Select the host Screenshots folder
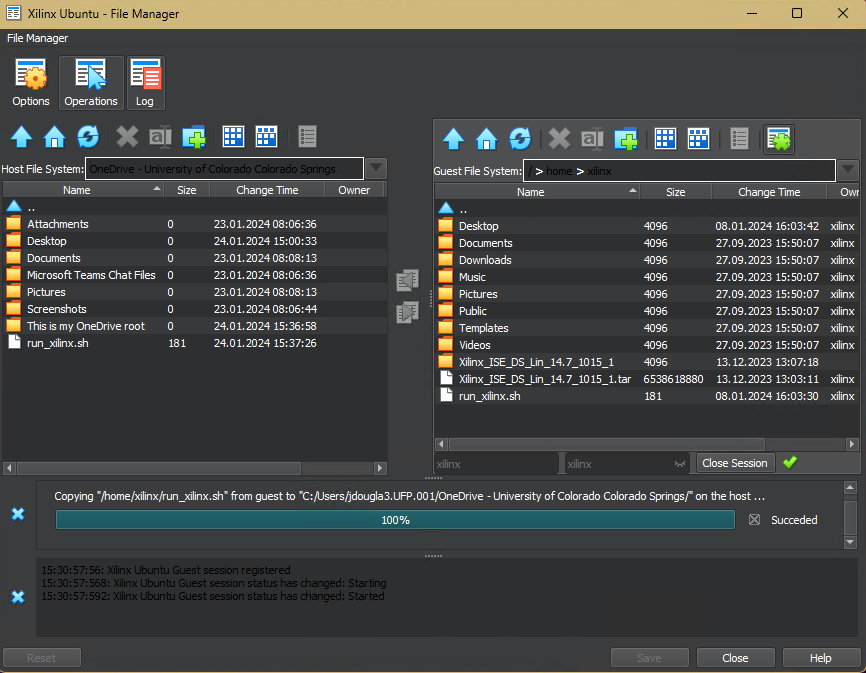Viewport: 866px width, 673px height. [194, 309]
